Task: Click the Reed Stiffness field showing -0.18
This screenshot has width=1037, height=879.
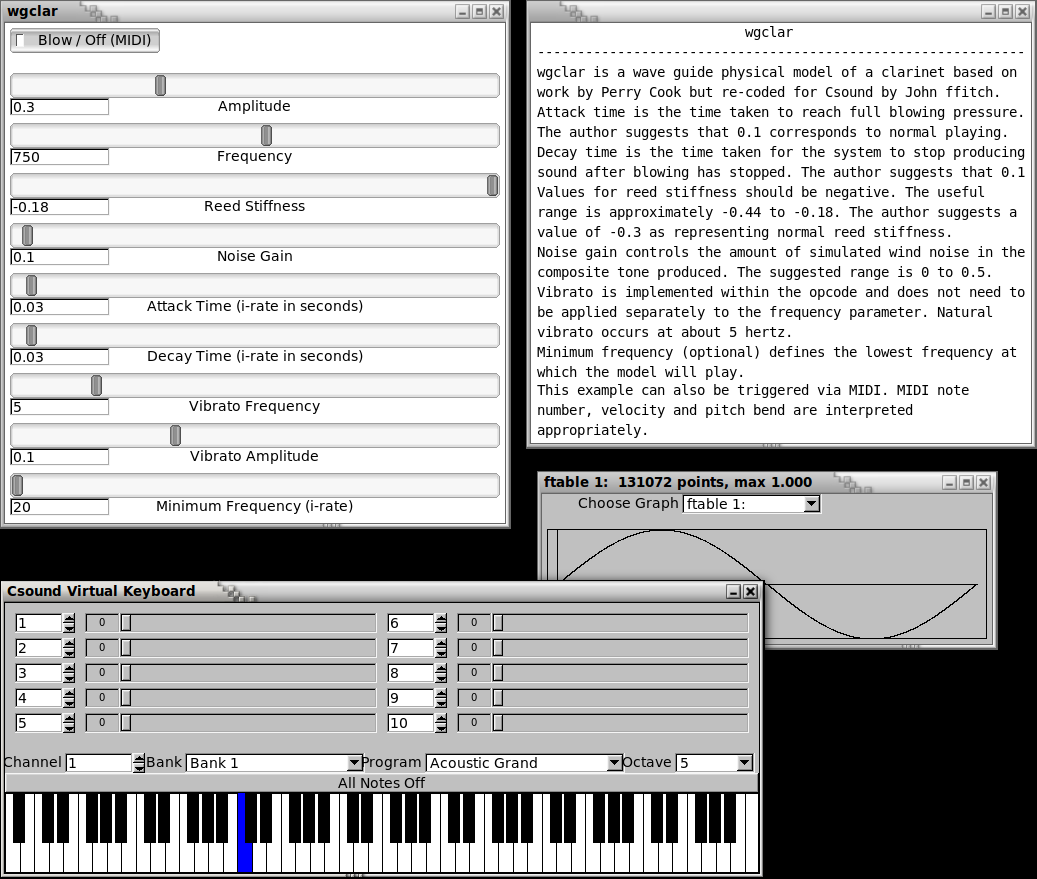Action: tap(60, 207)
